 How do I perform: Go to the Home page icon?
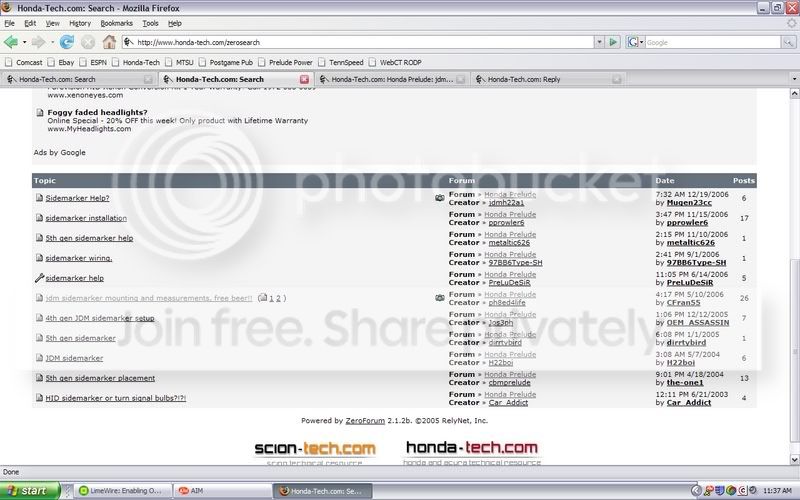(108, 42)
